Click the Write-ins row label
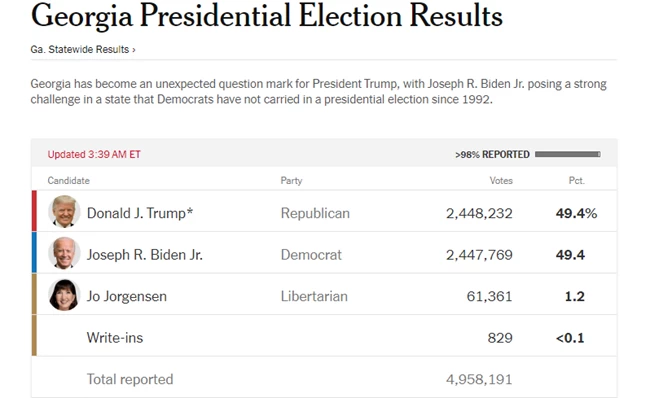Screen dimensions: 650x398 click(x=115, y=338)
